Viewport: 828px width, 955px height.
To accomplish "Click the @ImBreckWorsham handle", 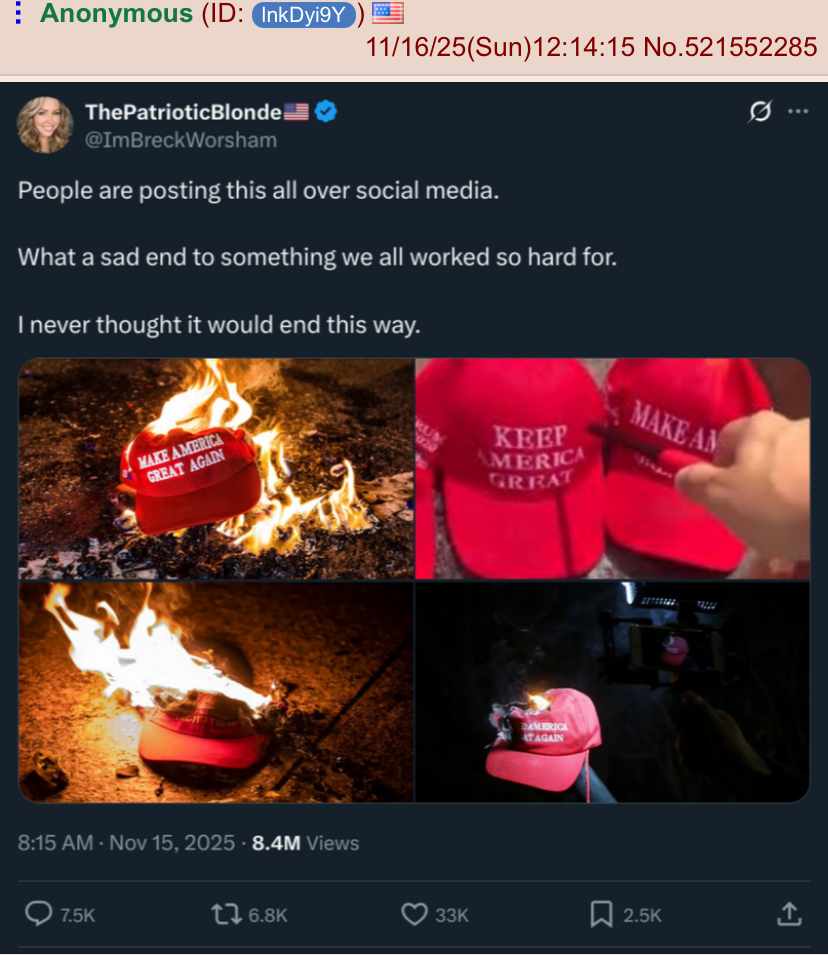I will [181, 140].
